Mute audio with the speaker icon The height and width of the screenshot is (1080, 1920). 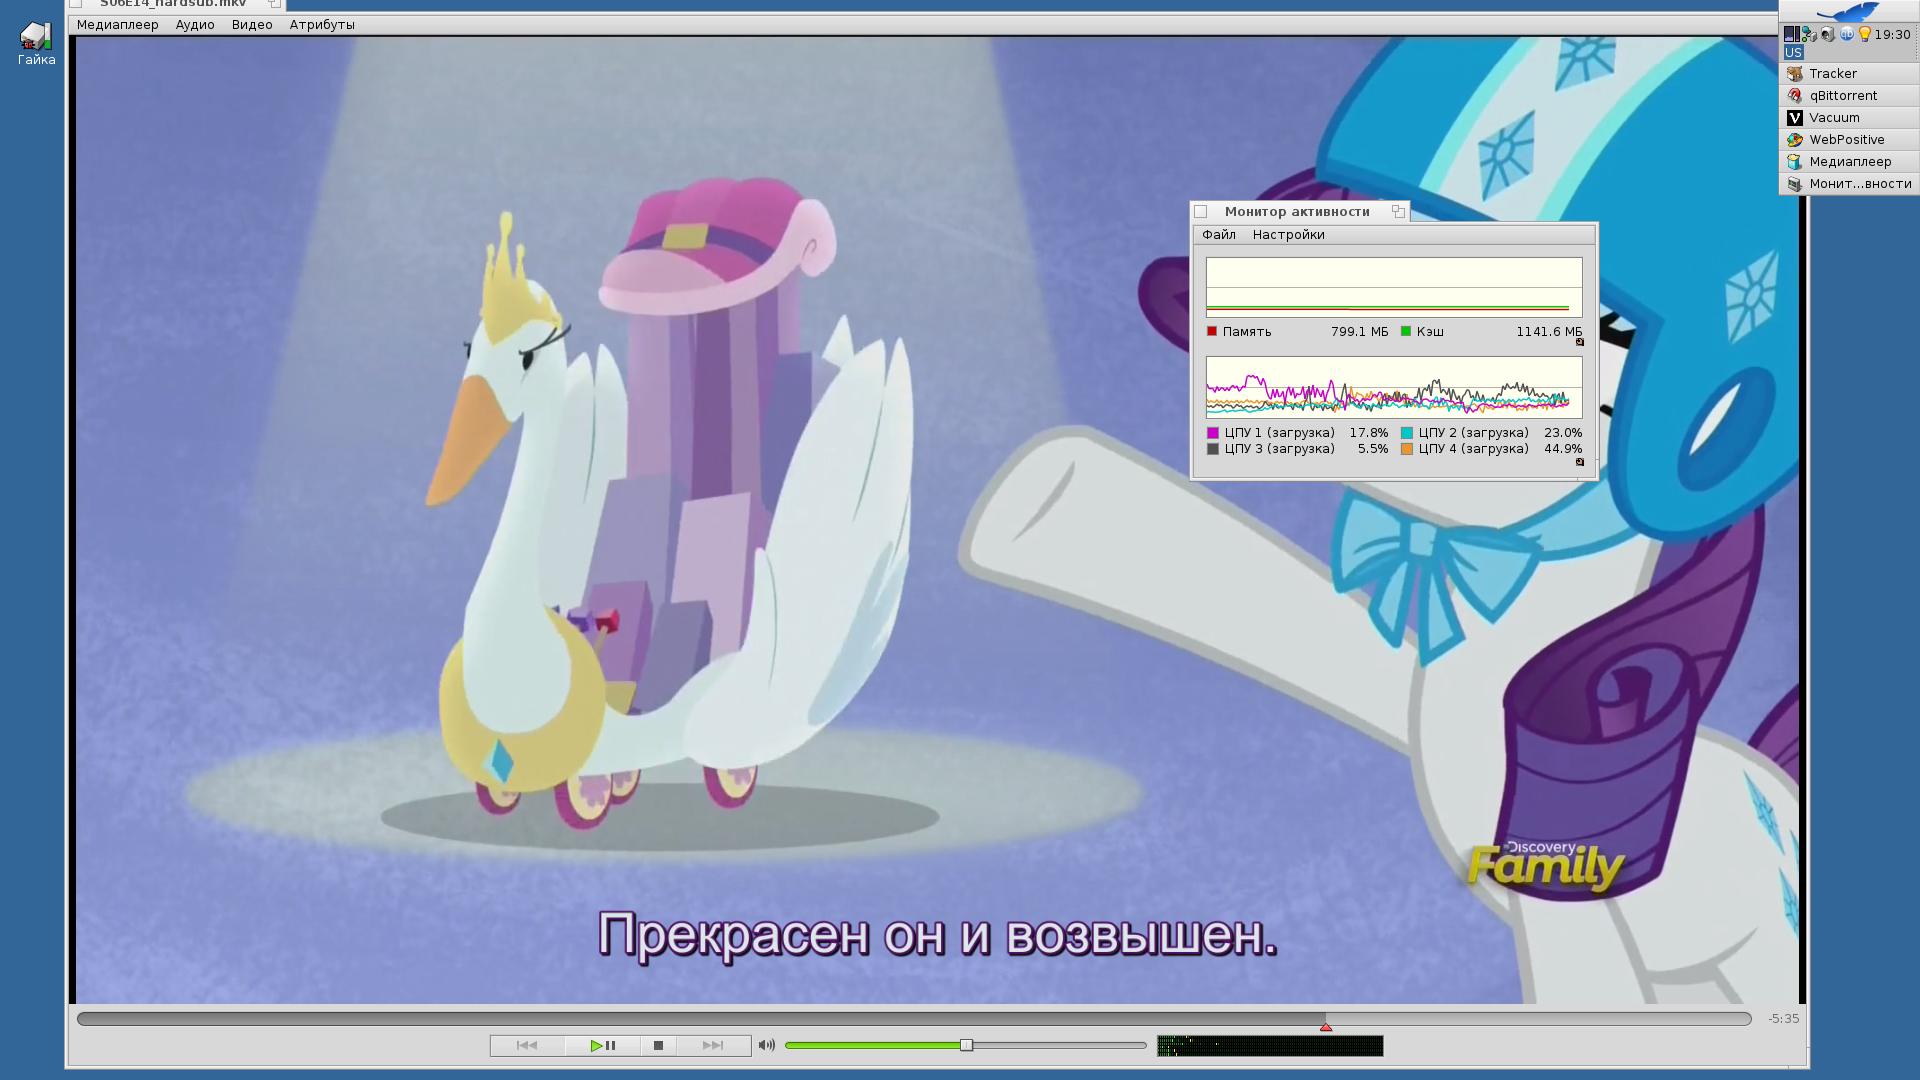click(766, 1045)
